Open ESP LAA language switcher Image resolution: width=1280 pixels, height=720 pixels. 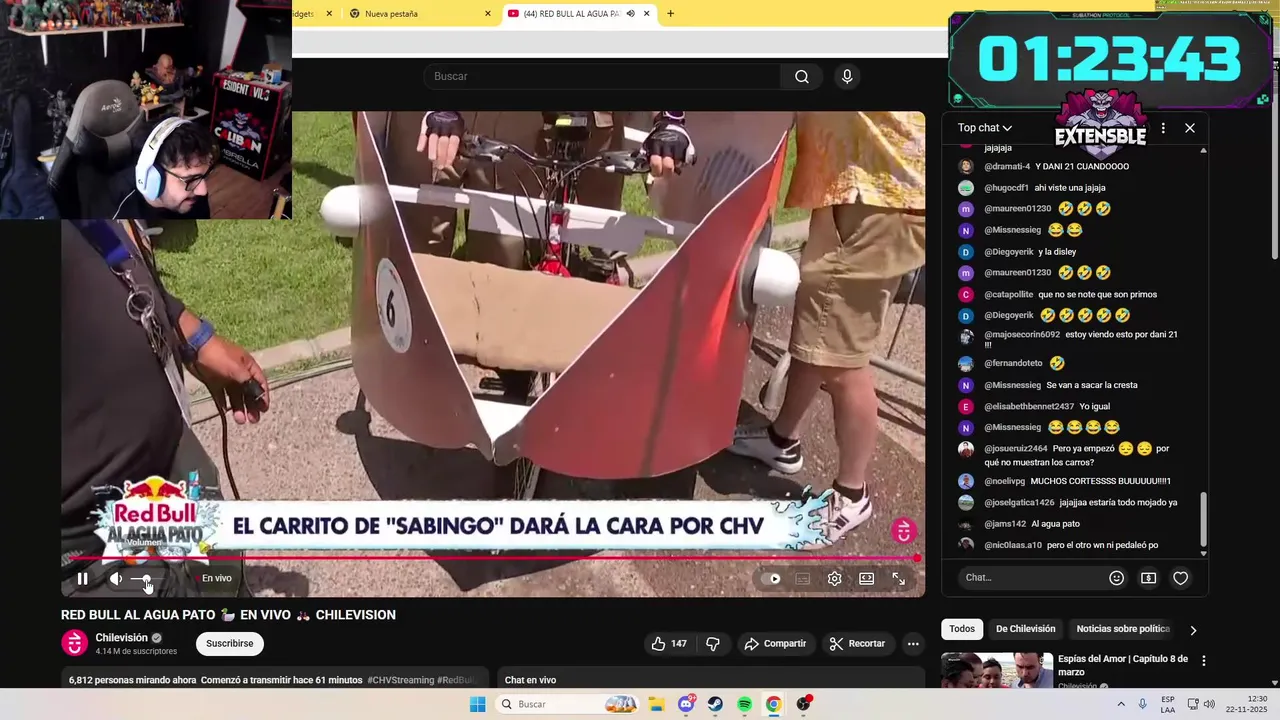[1168, 704]
